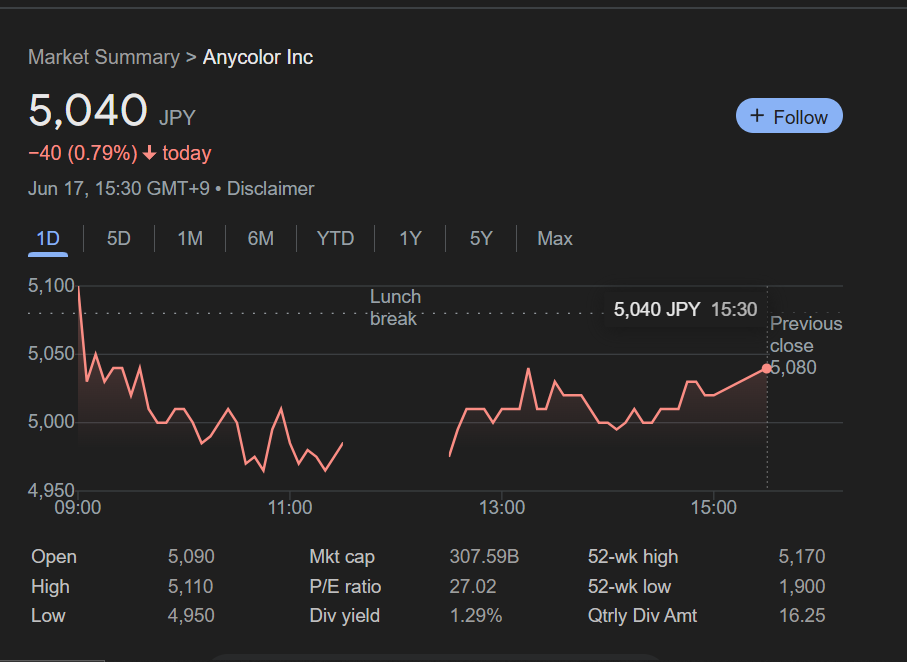This screenshot has width=907, height=662.
Task: Show the 5Y chart range
Action: point(481,238)
